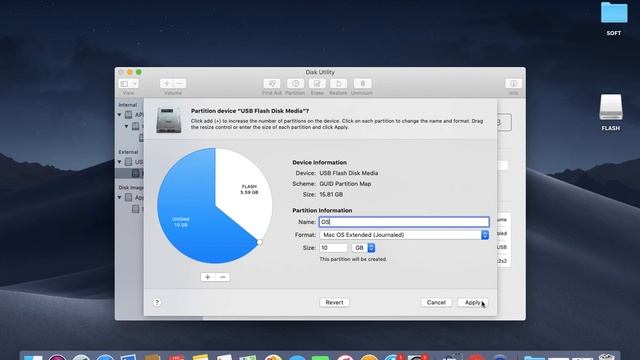Viewport: 640px width, 360px height.
Task: Click the pie chart resize handle
Action: coord(260,242)
